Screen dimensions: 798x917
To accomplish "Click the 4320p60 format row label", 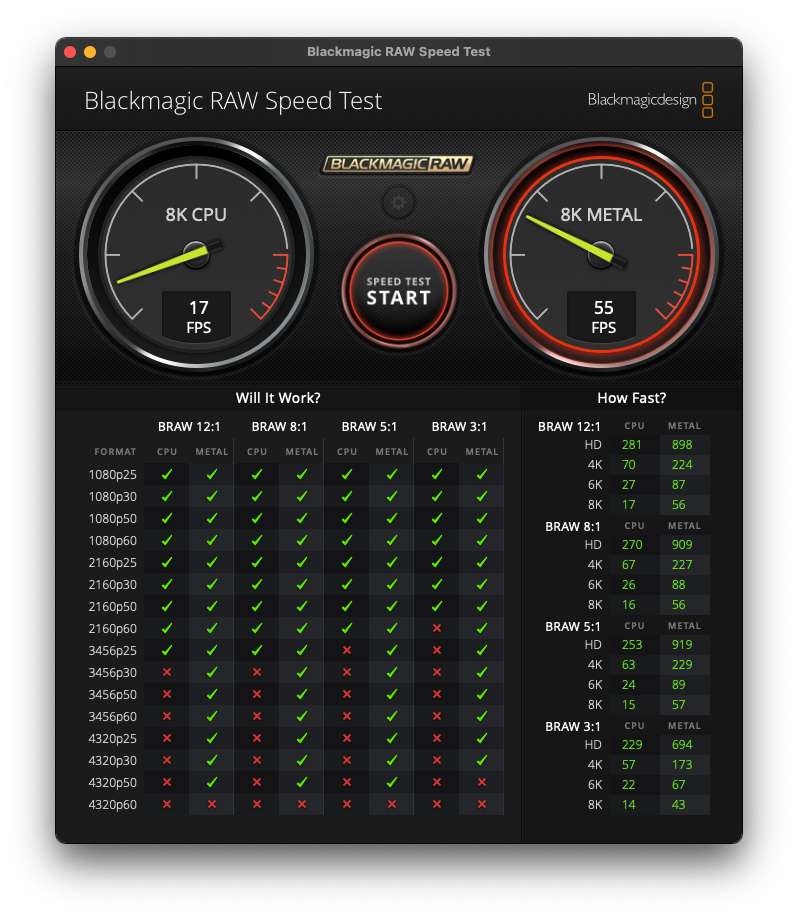I will point(112,804).
